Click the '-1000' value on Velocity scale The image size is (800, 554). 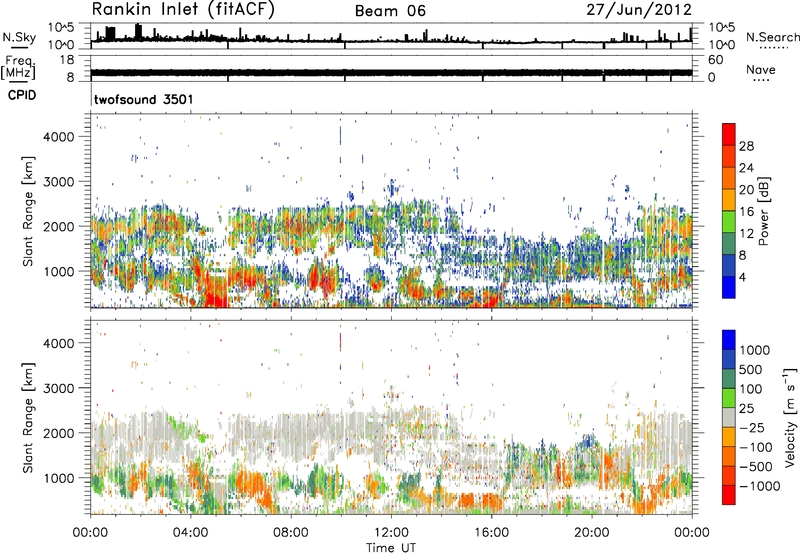tap(760, 486)
